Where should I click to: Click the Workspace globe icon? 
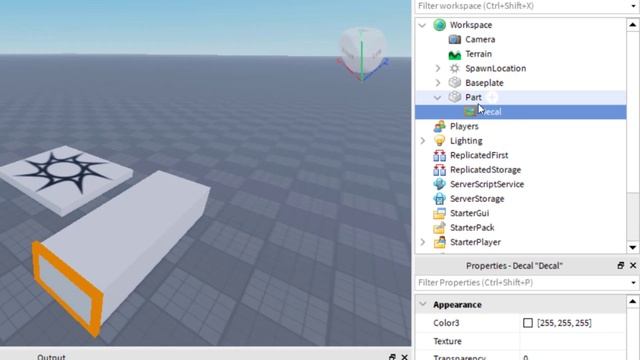(440, 25)
